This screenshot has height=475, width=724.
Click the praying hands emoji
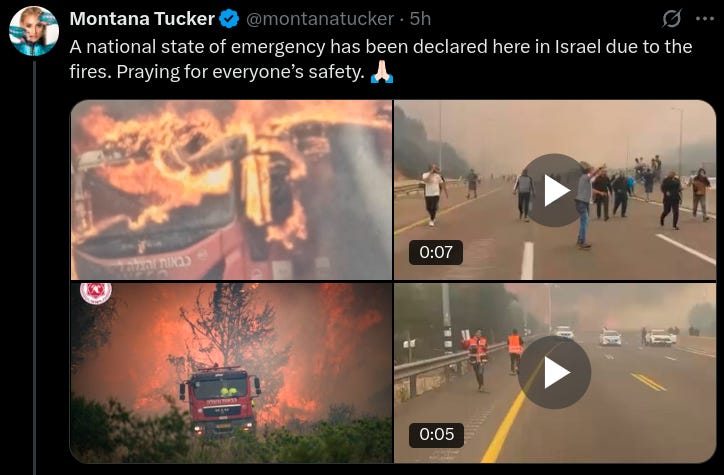coord(382,72)
